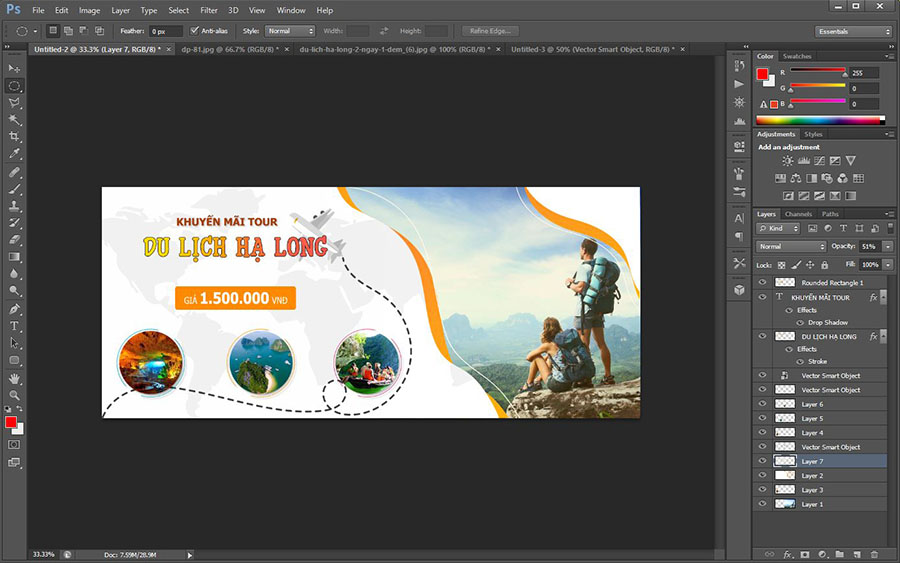
Task: Switch to the Channels tab
Action: pos(798,214)
